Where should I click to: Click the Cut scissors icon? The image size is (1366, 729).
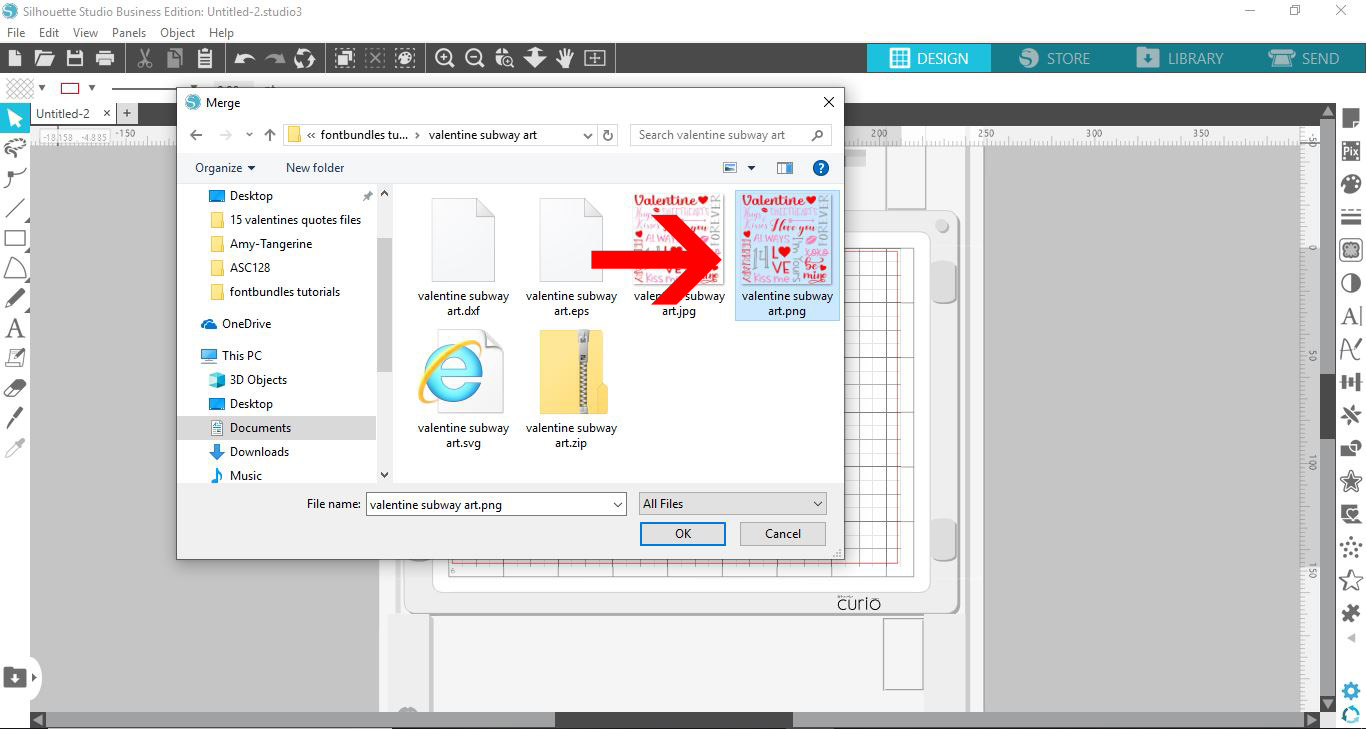pyautogui.click(x=145, y=58)
